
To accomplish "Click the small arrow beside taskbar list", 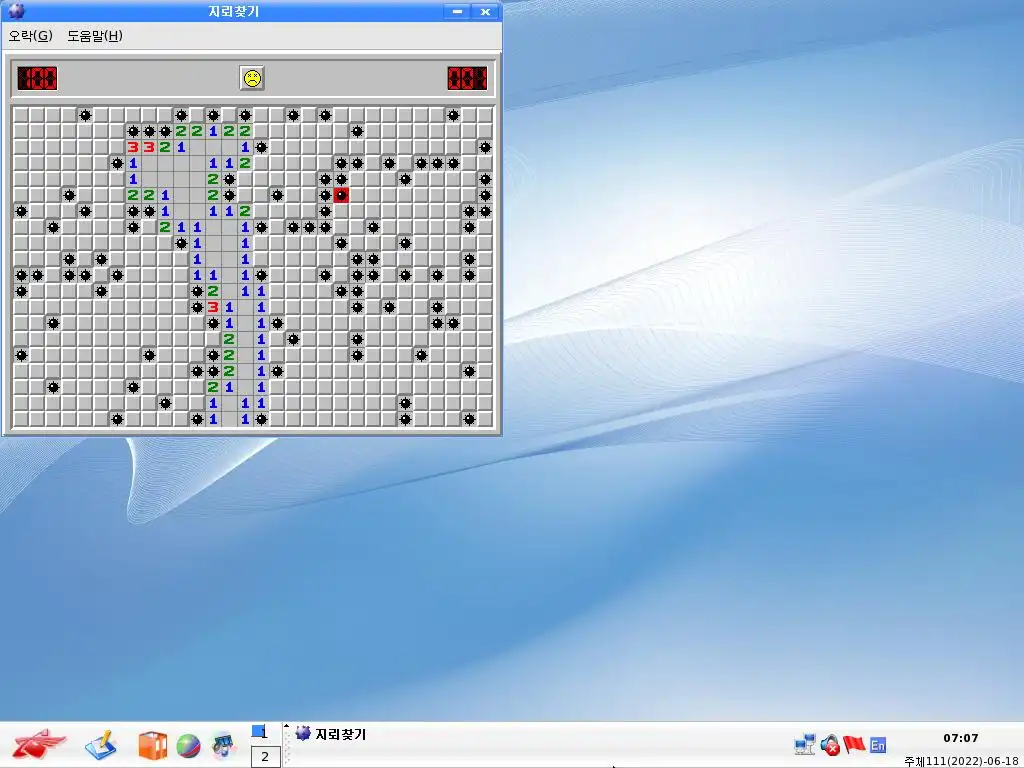I will pos(286,726).
